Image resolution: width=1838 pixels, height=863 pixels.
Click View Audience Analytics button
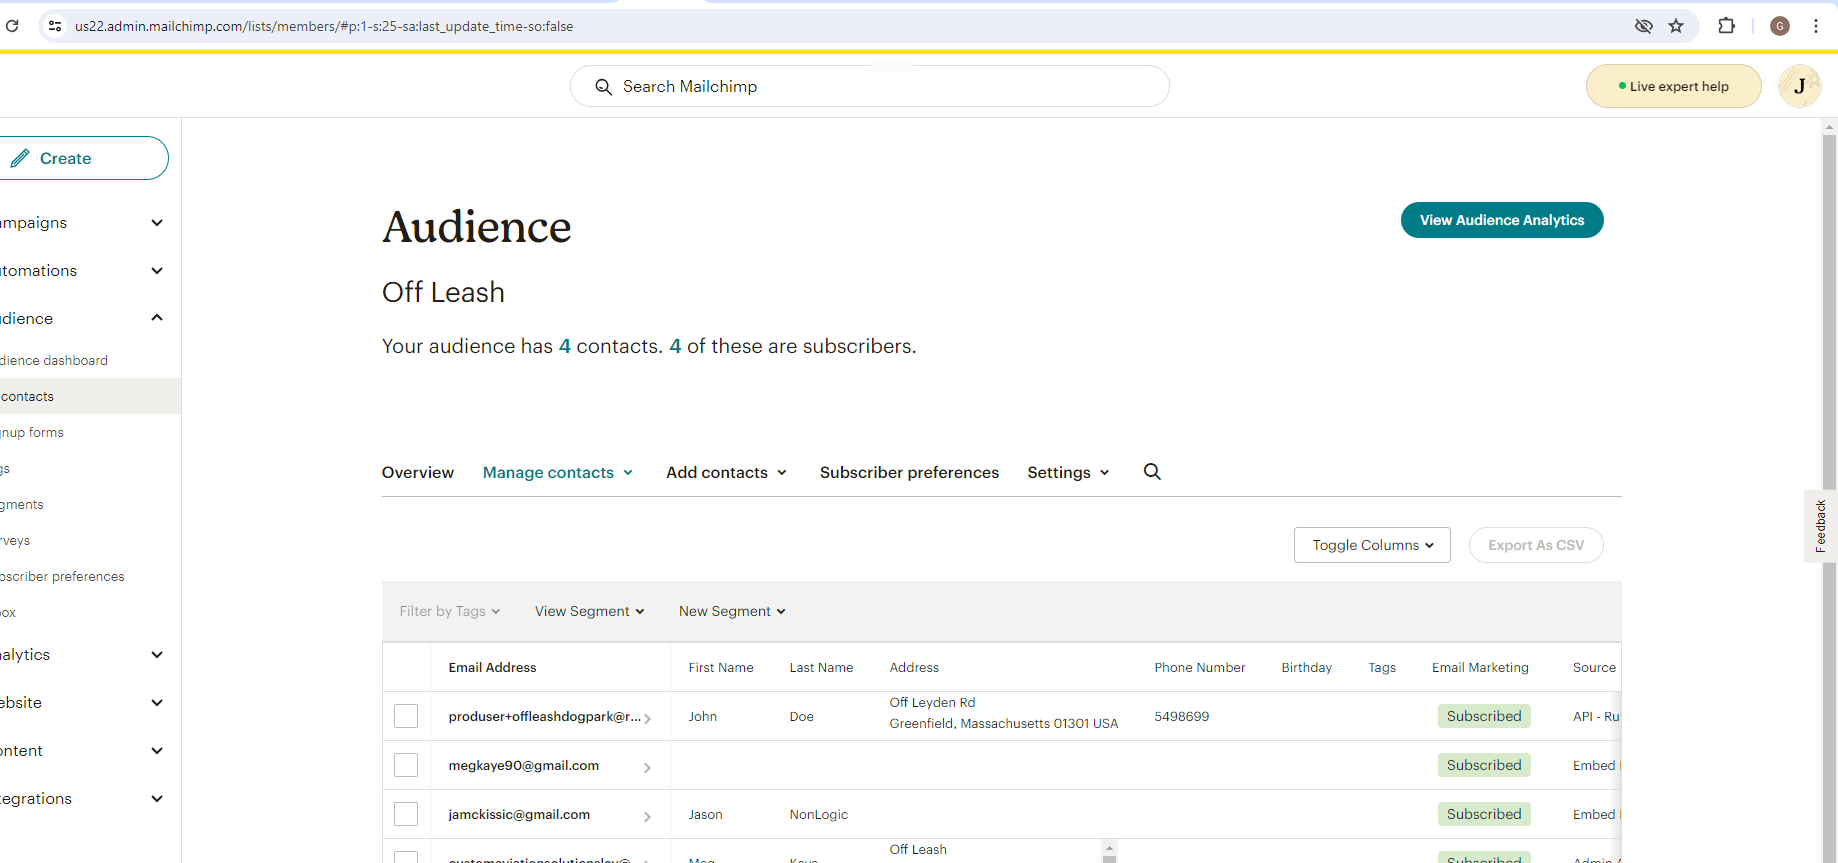(x=1502, y=220)
